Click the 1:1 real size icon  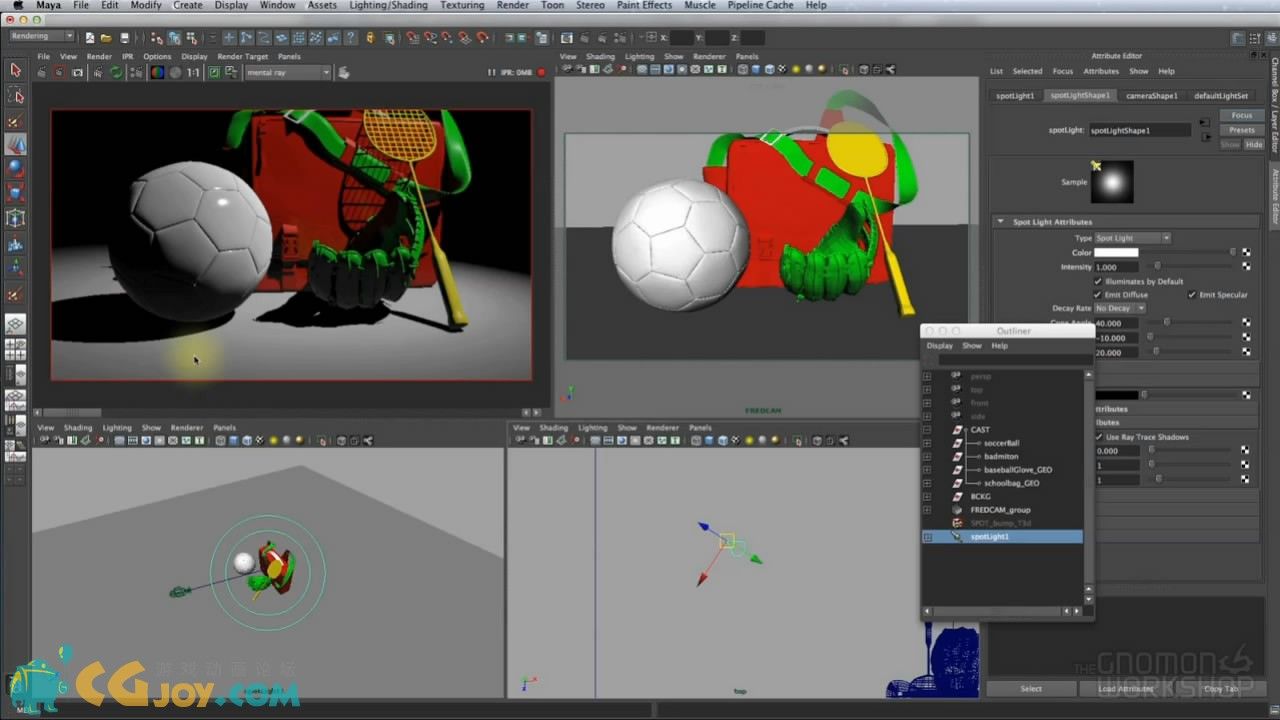(194, 73)
